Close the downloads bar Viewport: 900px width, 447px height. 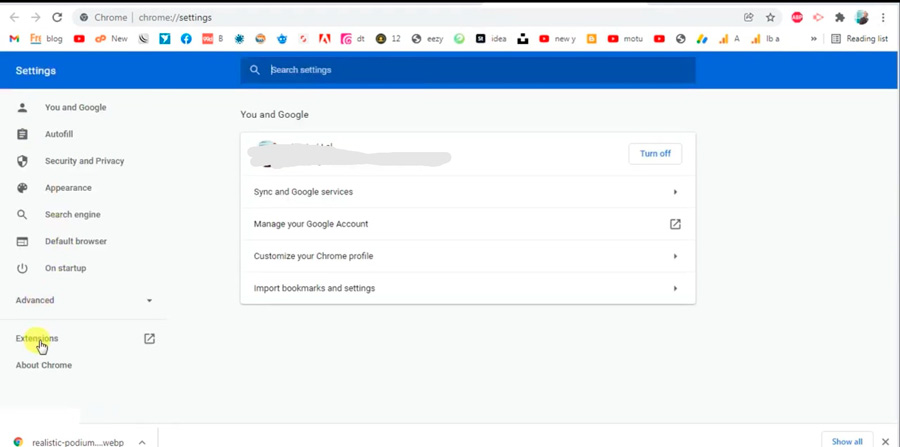click(885, 441)
